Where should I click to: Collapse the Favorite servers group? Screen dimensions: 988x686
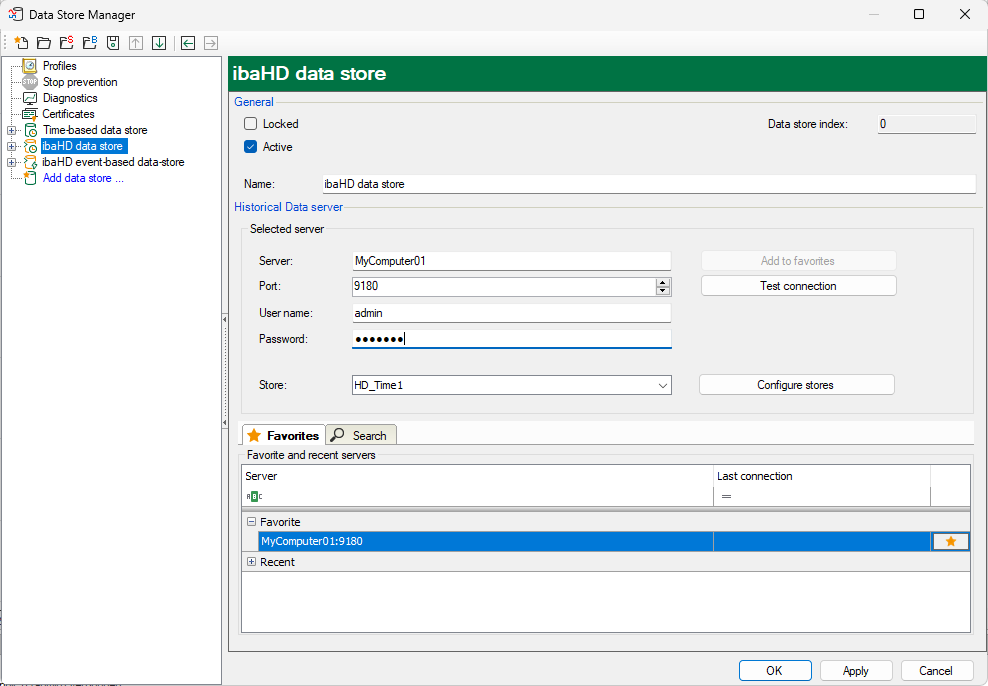(251, 522)
